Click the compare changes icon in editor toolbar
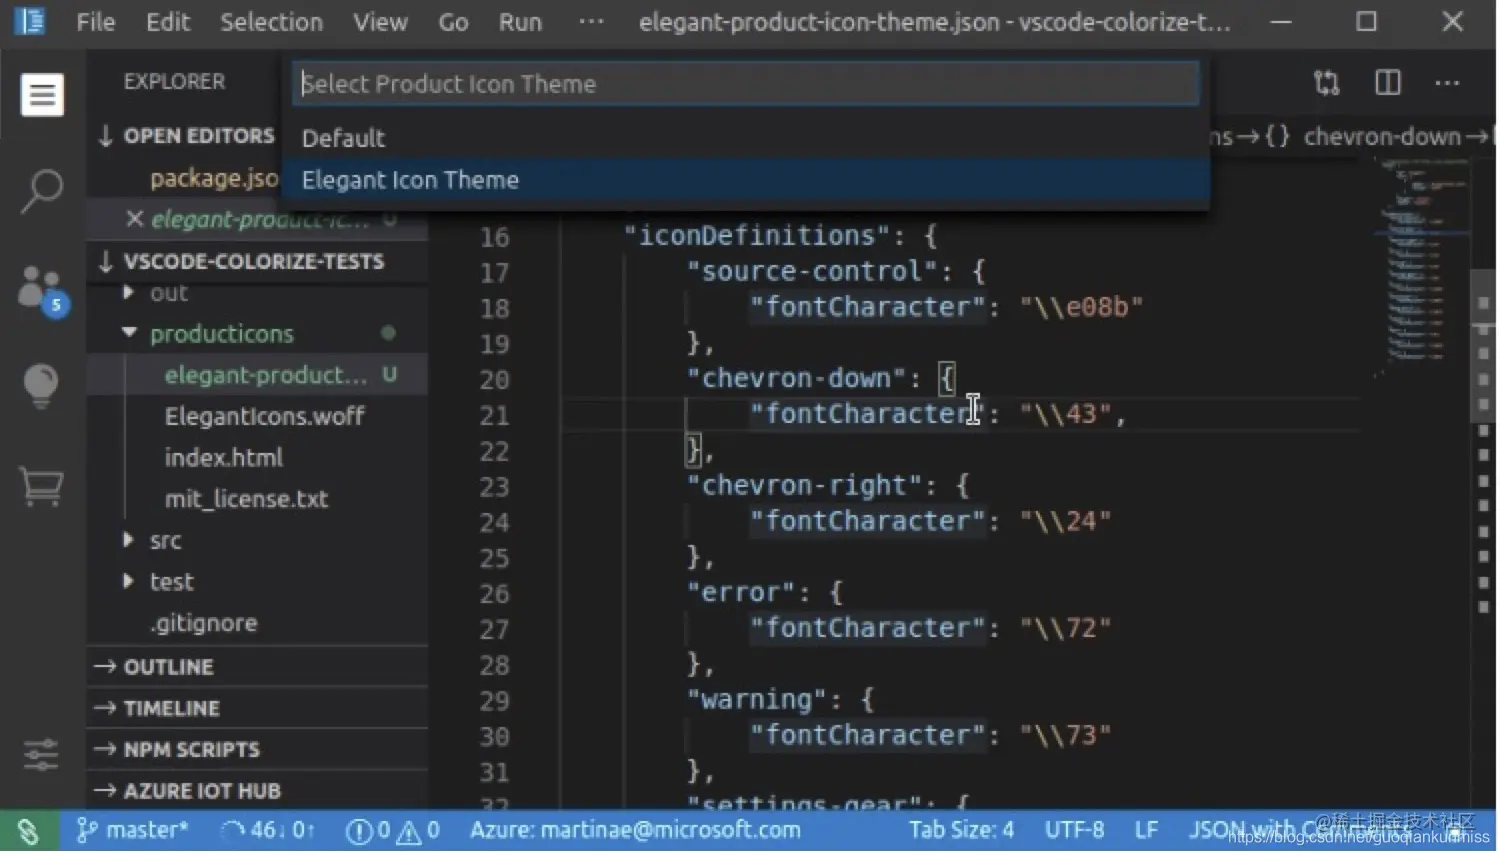Image resolution: width=1500 pixels, height=856 pixels. coord(1327,83)
